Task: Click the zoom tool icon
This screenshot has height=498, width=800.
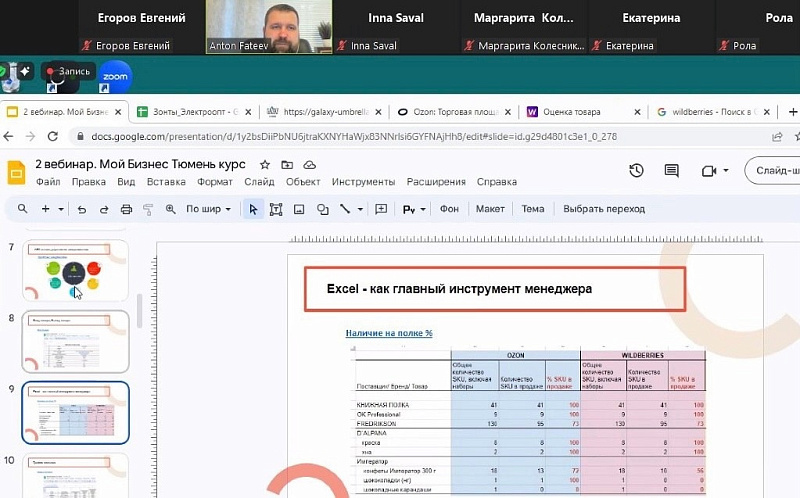Action: pyautogui.click(x=170, y=209)
